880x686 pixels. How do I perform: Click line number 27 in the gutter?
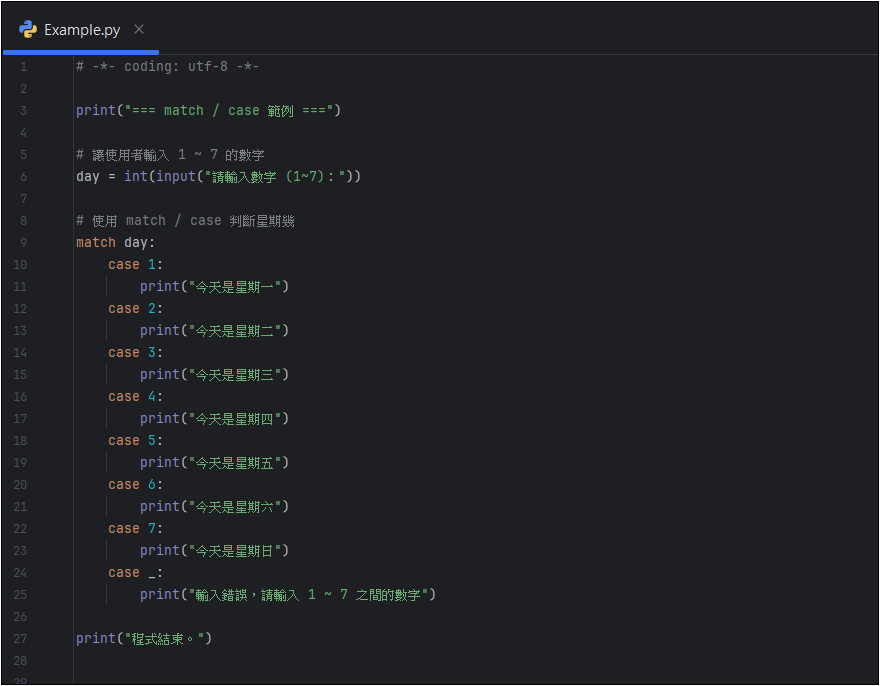pos(23,638)
